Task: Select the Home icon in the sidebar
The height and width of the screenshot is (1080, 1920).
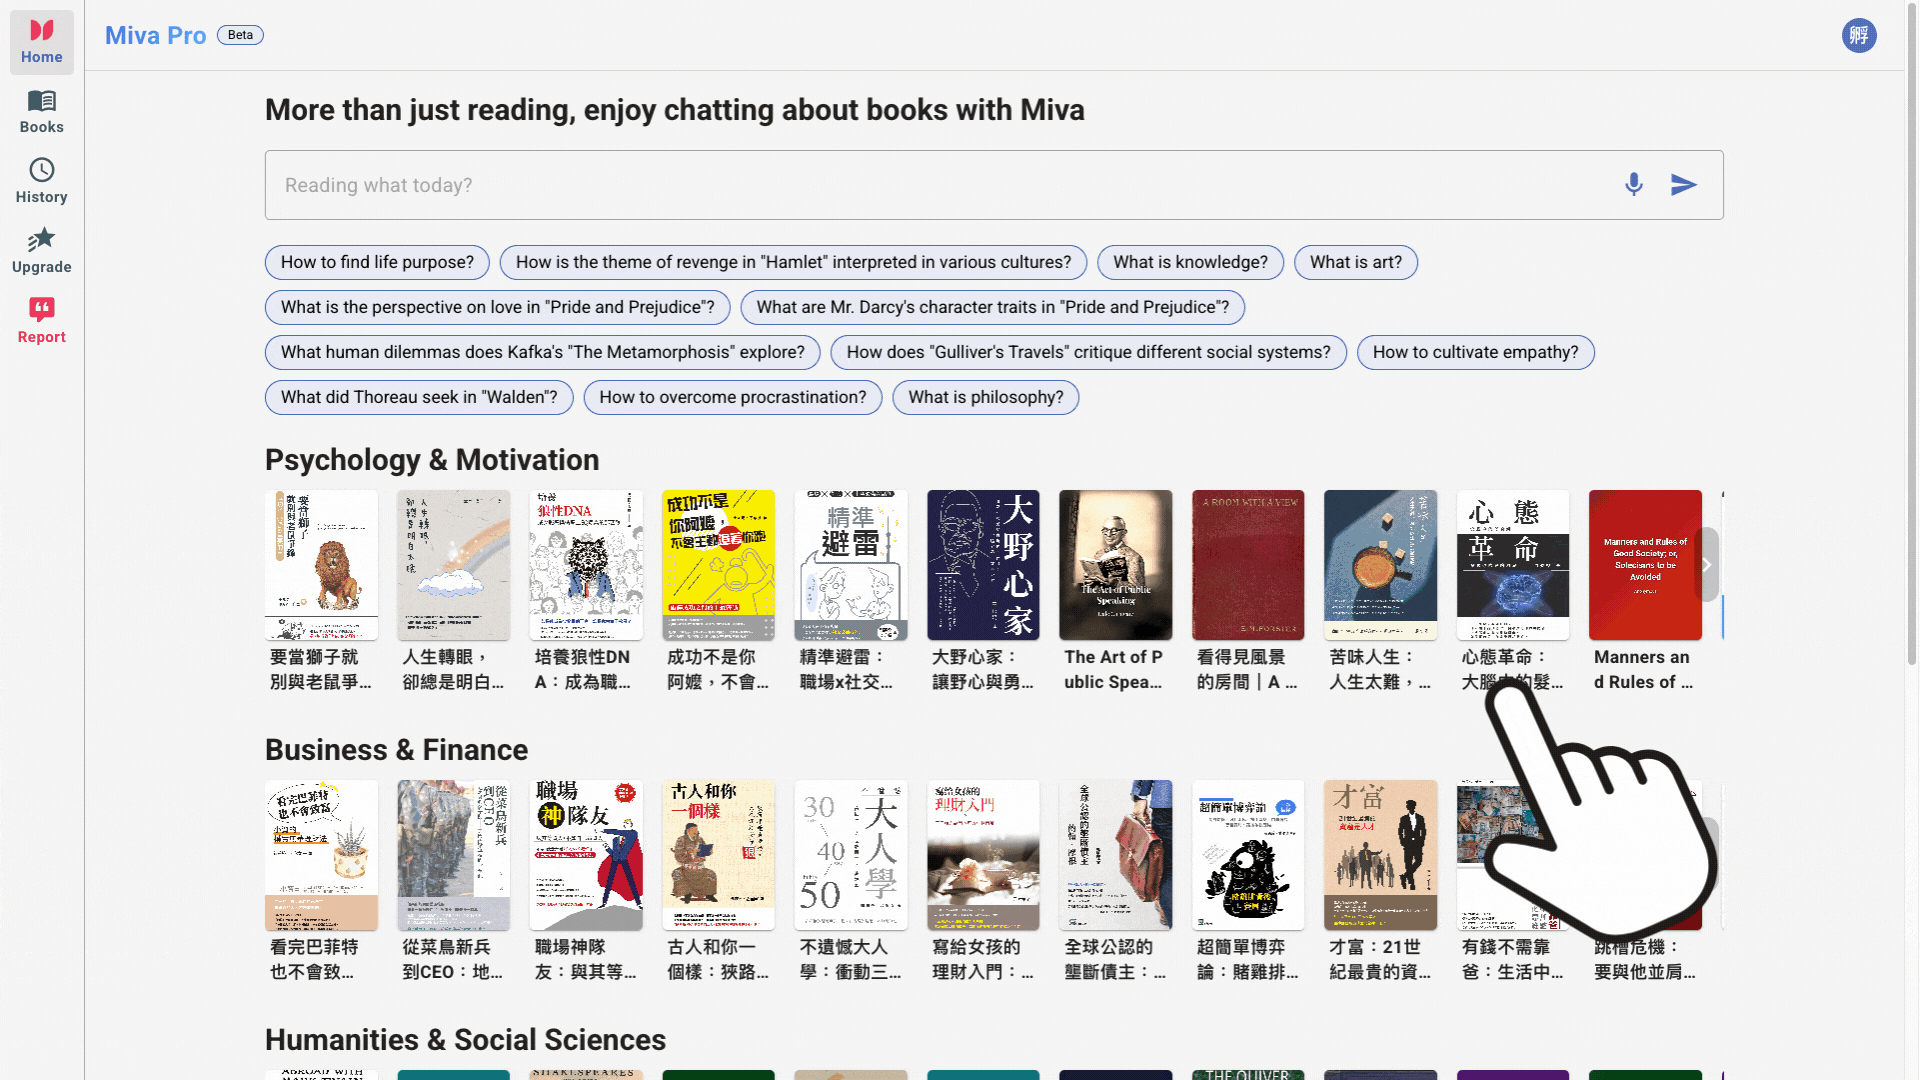Action: click(41, 31)
